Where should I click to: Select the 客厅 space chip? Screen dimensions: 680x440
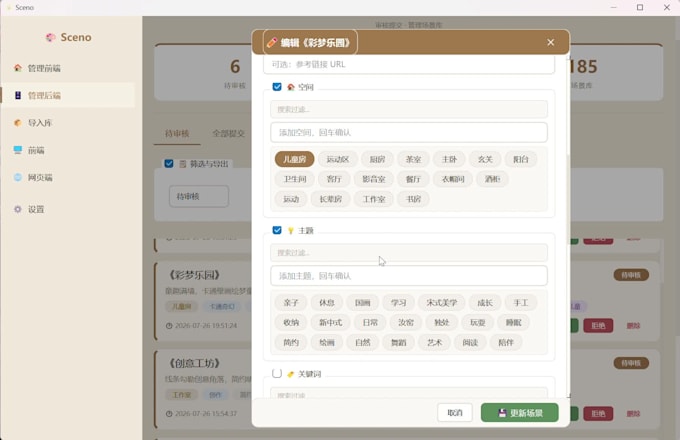pyautogui.click(x=334, y=179)
